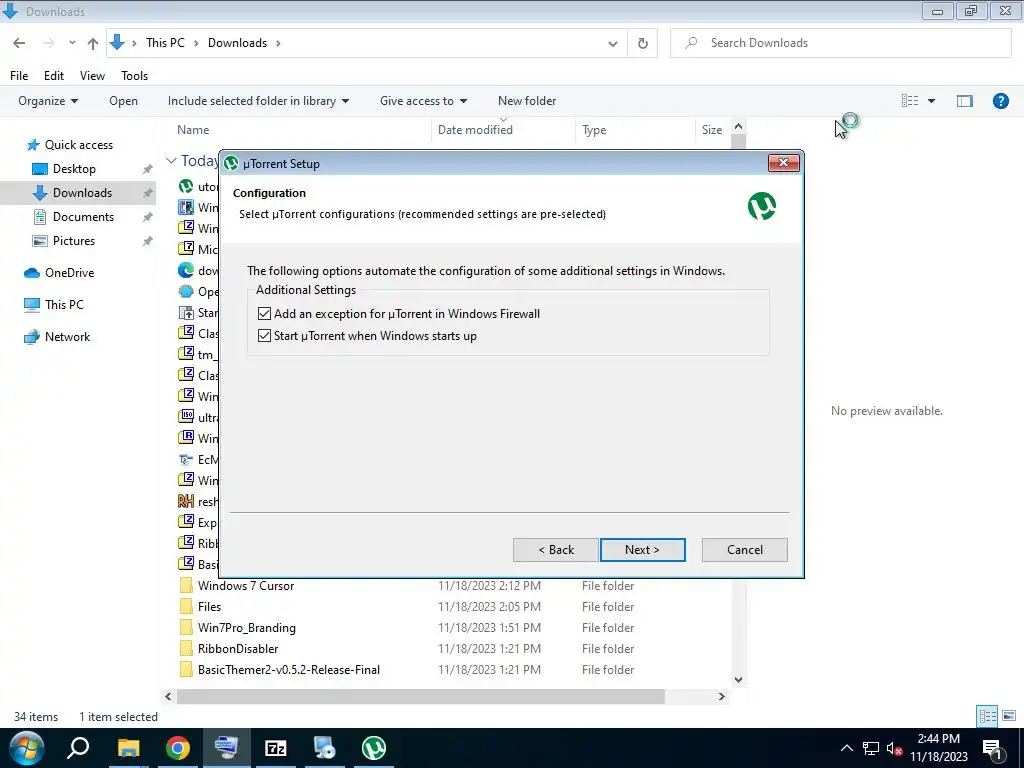Select the Files folder
The image size is (1024, 768).
coord(209,607)
